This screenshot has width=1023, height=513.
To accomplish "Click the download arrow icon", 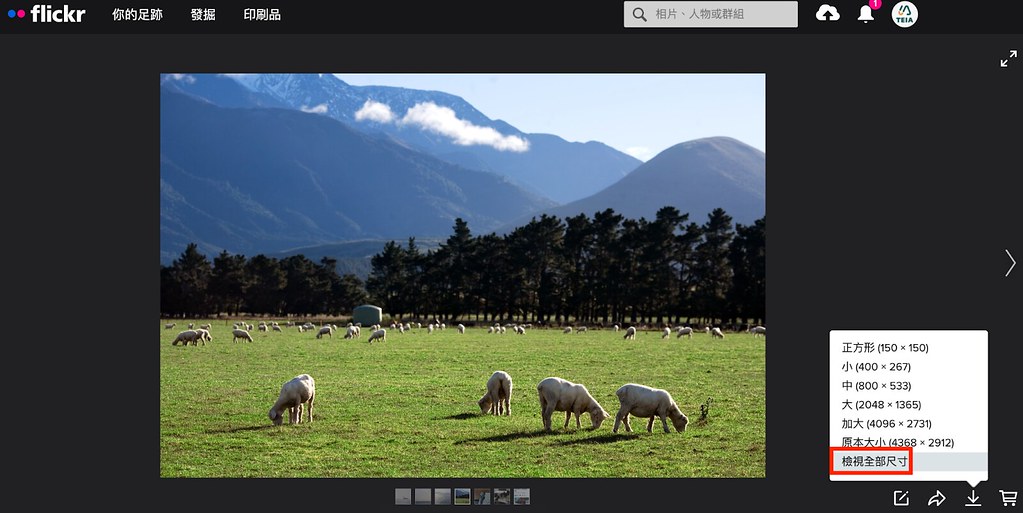I will (x=973, y=498).
